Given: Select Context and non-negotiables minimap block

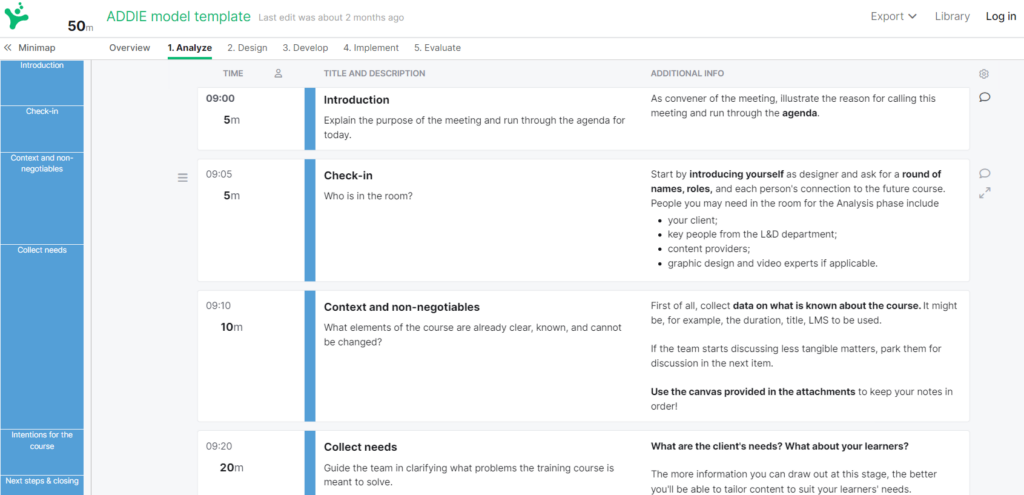Looking at the screenshot, I should tap(42, 199).
